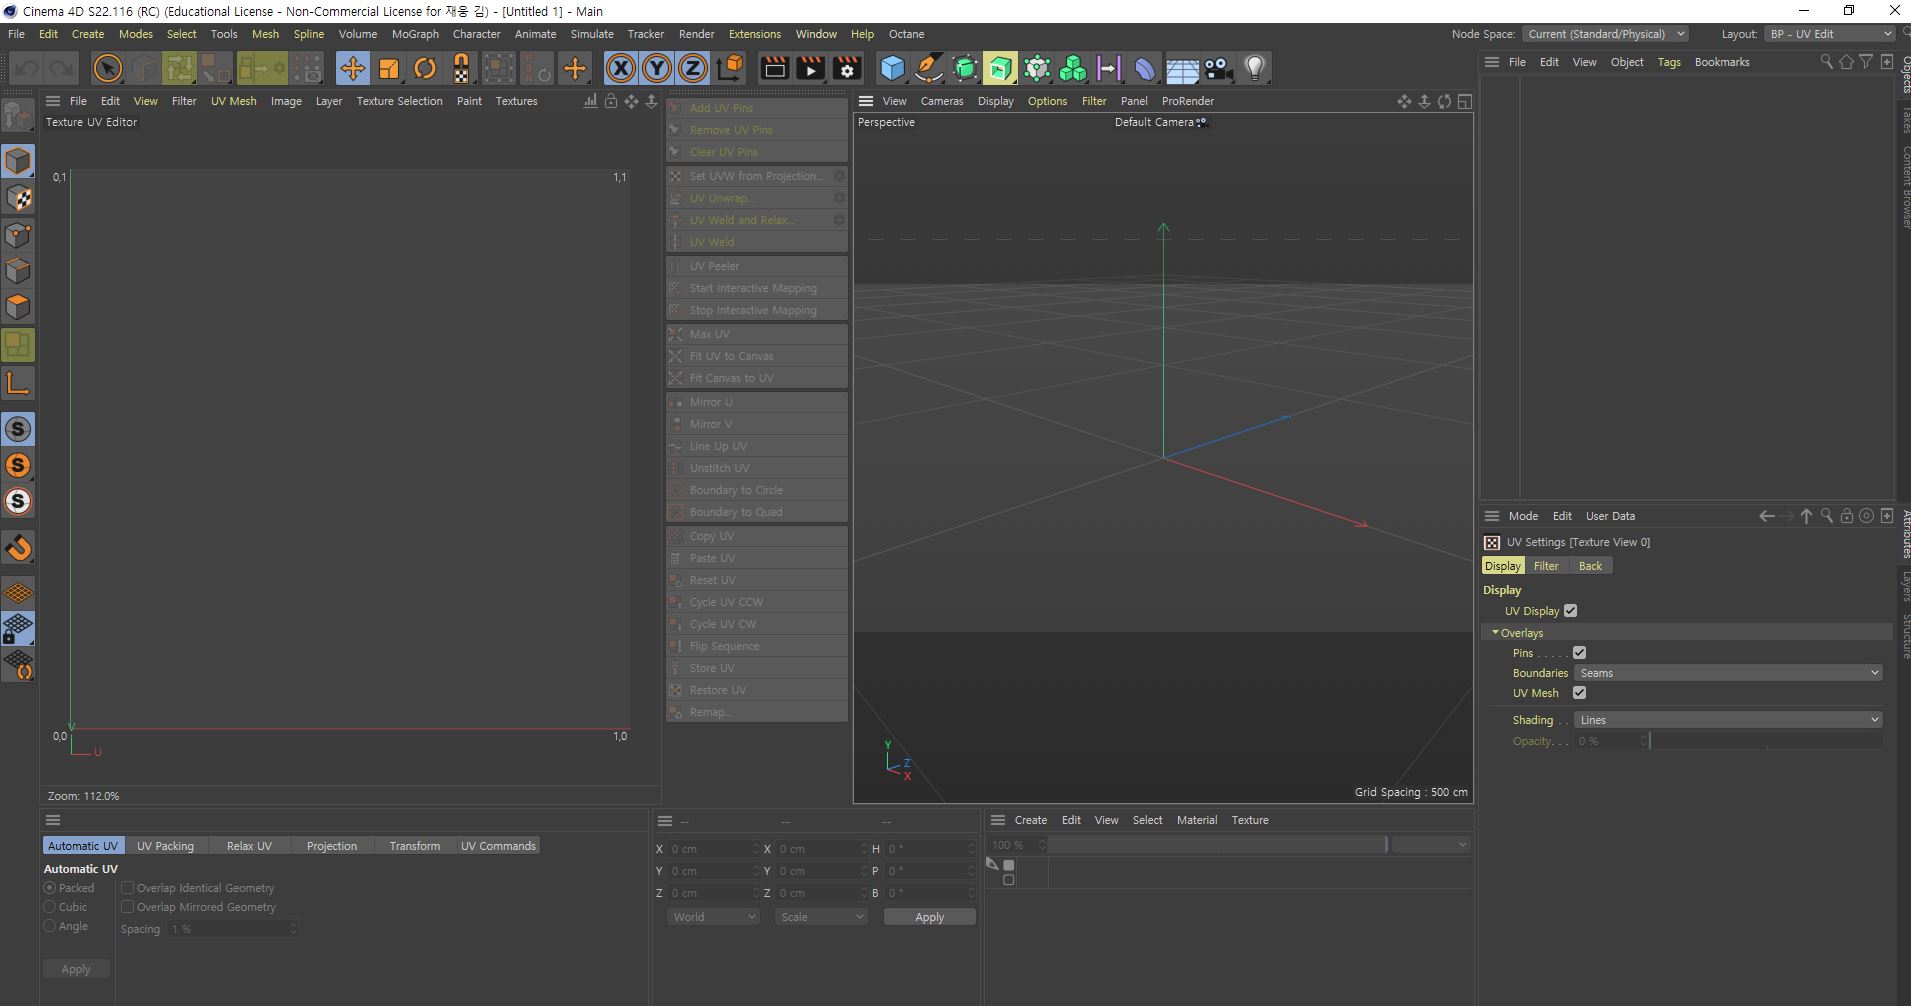Open the UV Mesh menu in UV editor
Image resolution: width=1911 pixels, height=1006 pixels.
click(x=233, y=101)
